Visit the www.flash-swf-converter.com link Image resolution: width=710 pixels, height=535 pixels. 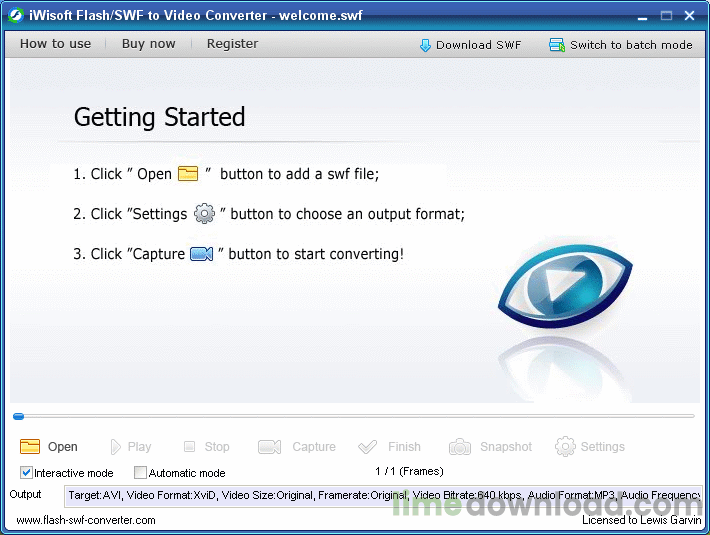coord(86,520)
